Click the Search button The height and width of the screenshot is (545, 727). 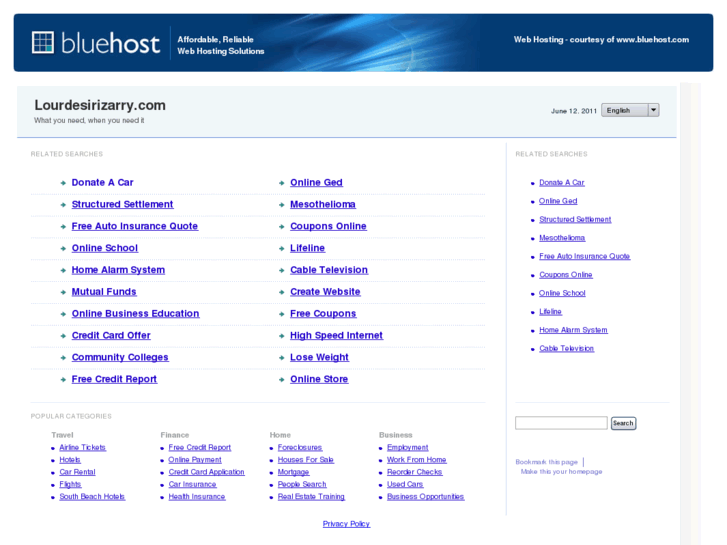tap(623, 423)
